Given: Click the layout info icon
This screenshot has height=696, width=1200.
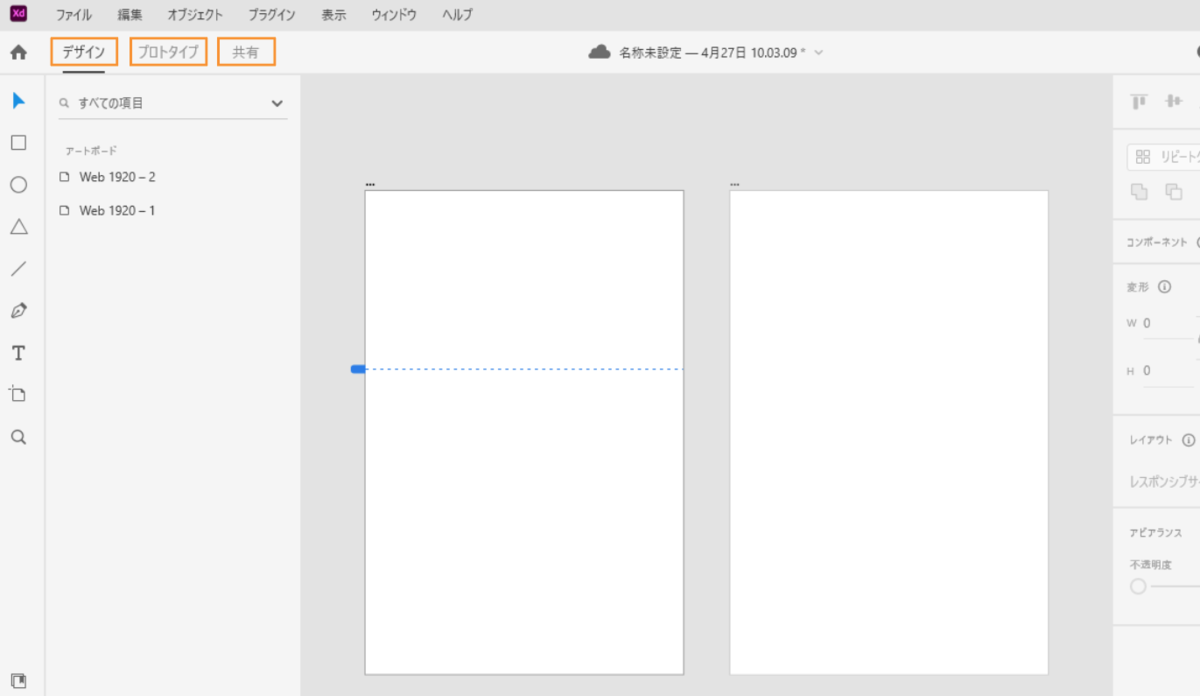Looking at the screenshot, I should [x=1188, y=440].
